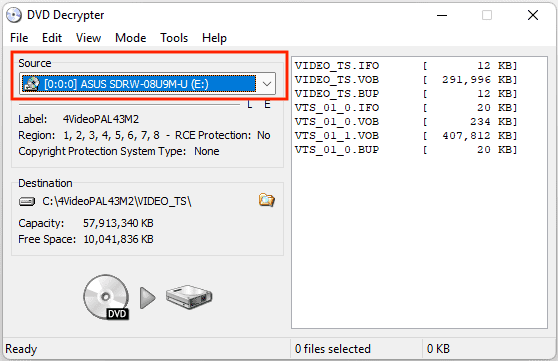Viewport: 558px width, 361px height.
Task: Click the L indicator below Source
Action: coord(250,104)
